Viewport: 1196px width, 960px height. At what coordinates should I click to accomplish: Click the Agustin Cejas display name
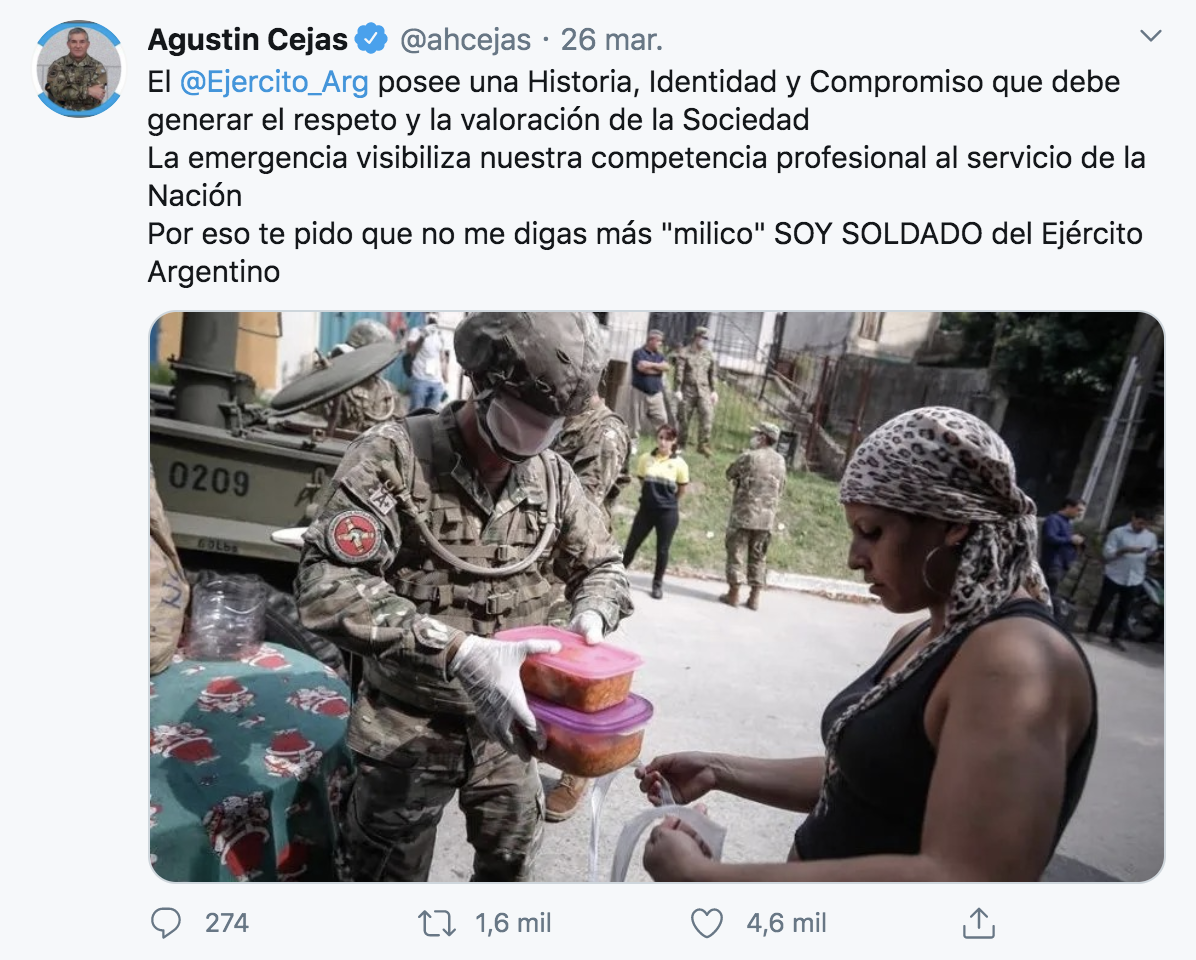coord(247,39)
